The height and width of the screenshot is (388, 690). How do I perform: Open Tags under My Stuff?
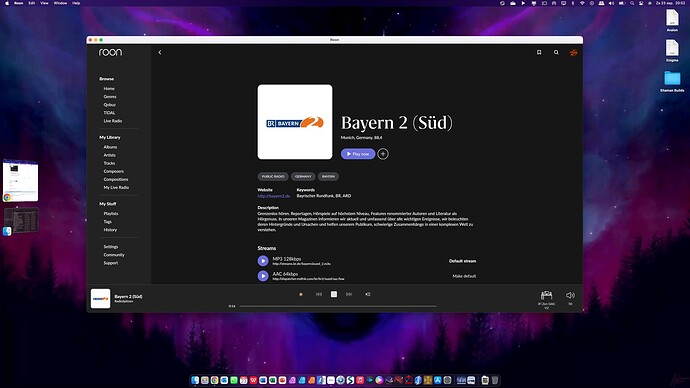click(x=107, y=222)
